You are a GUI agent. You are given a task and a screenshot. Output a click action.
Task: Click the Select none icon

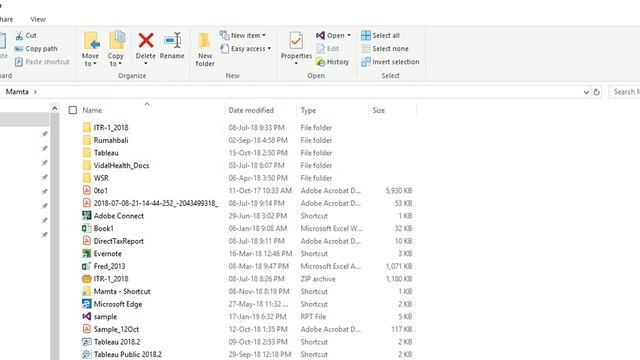[x=366, y=49]
